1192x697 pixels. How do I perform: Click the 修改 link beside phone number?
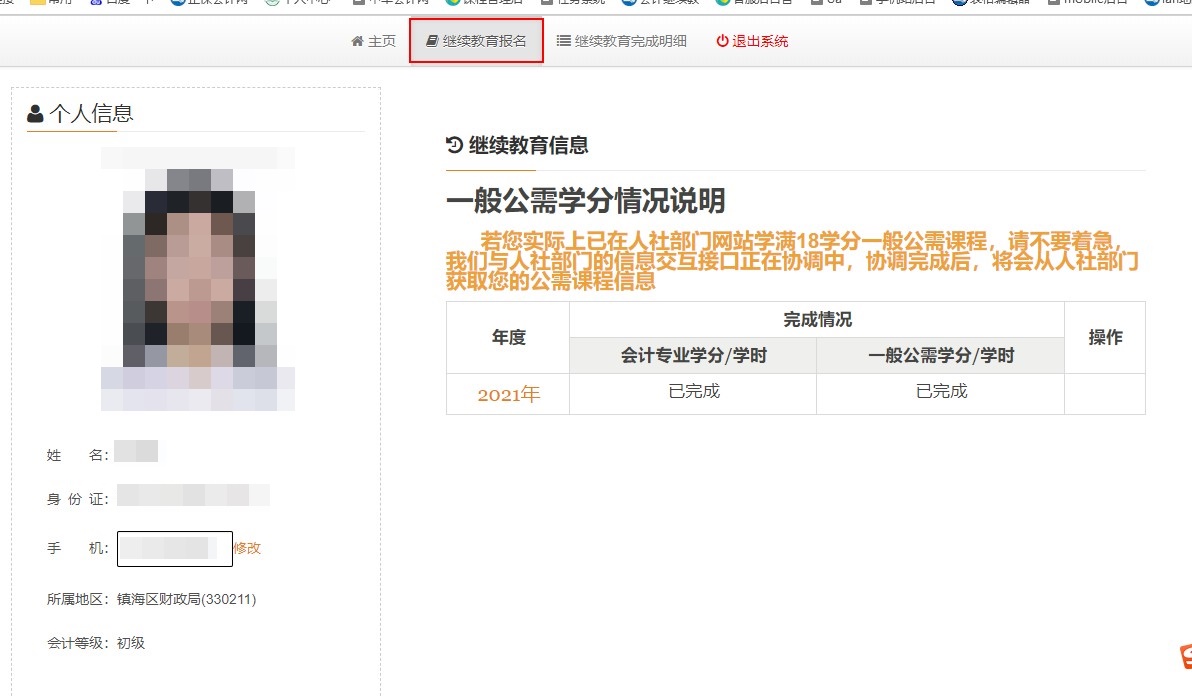[247, 548]
